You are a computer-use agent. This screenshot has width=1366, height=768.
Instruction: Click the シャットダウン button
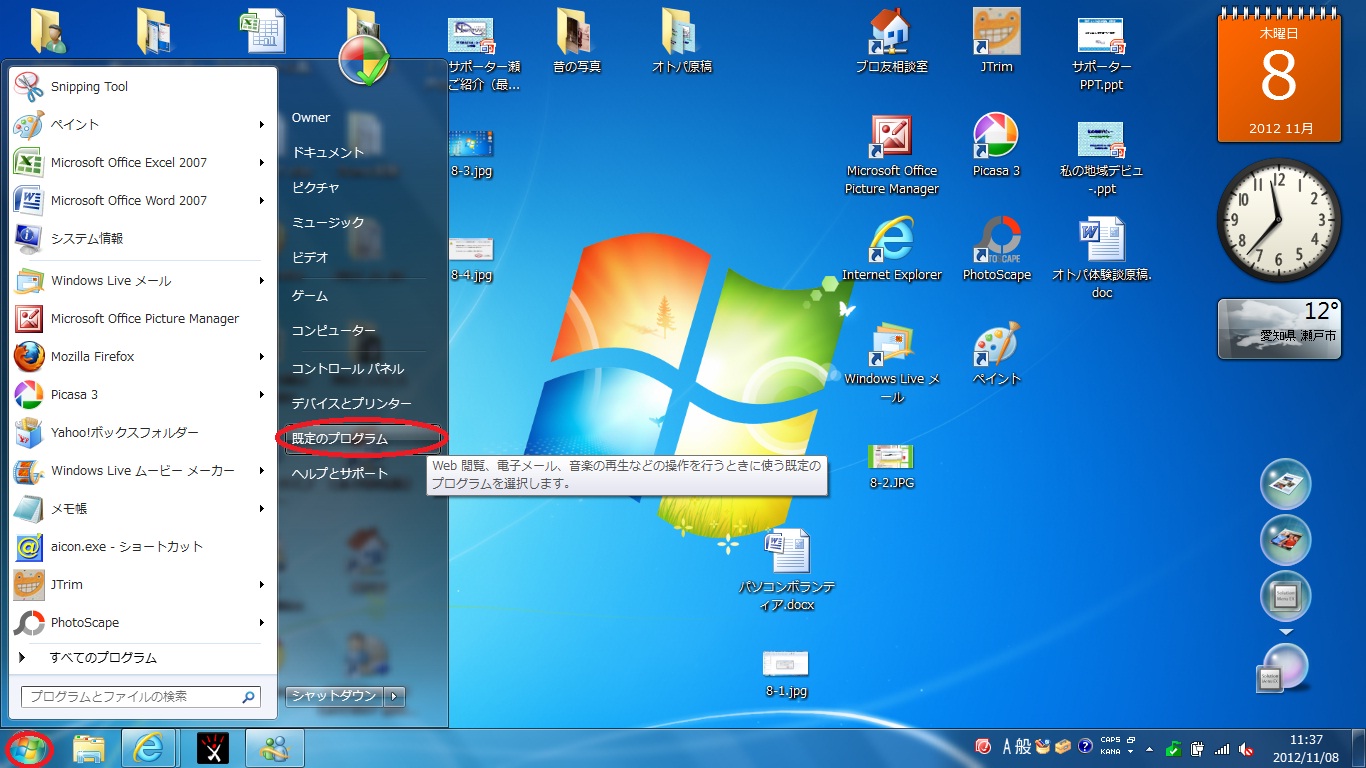334,696
